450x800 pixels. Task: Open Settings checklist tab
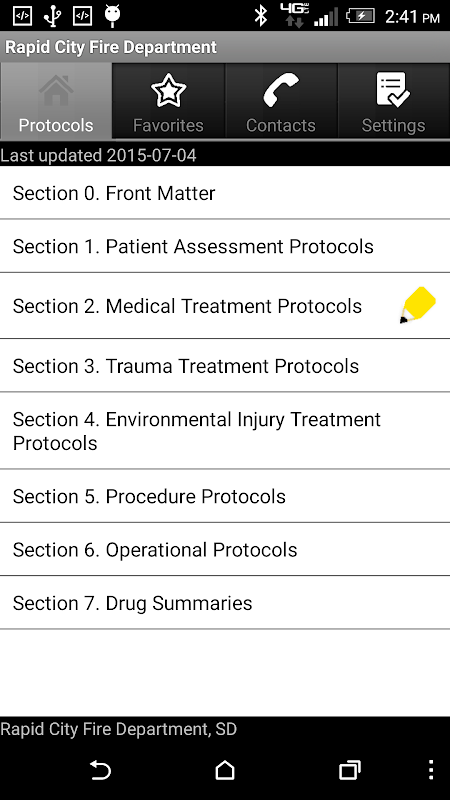click(393, 101)
